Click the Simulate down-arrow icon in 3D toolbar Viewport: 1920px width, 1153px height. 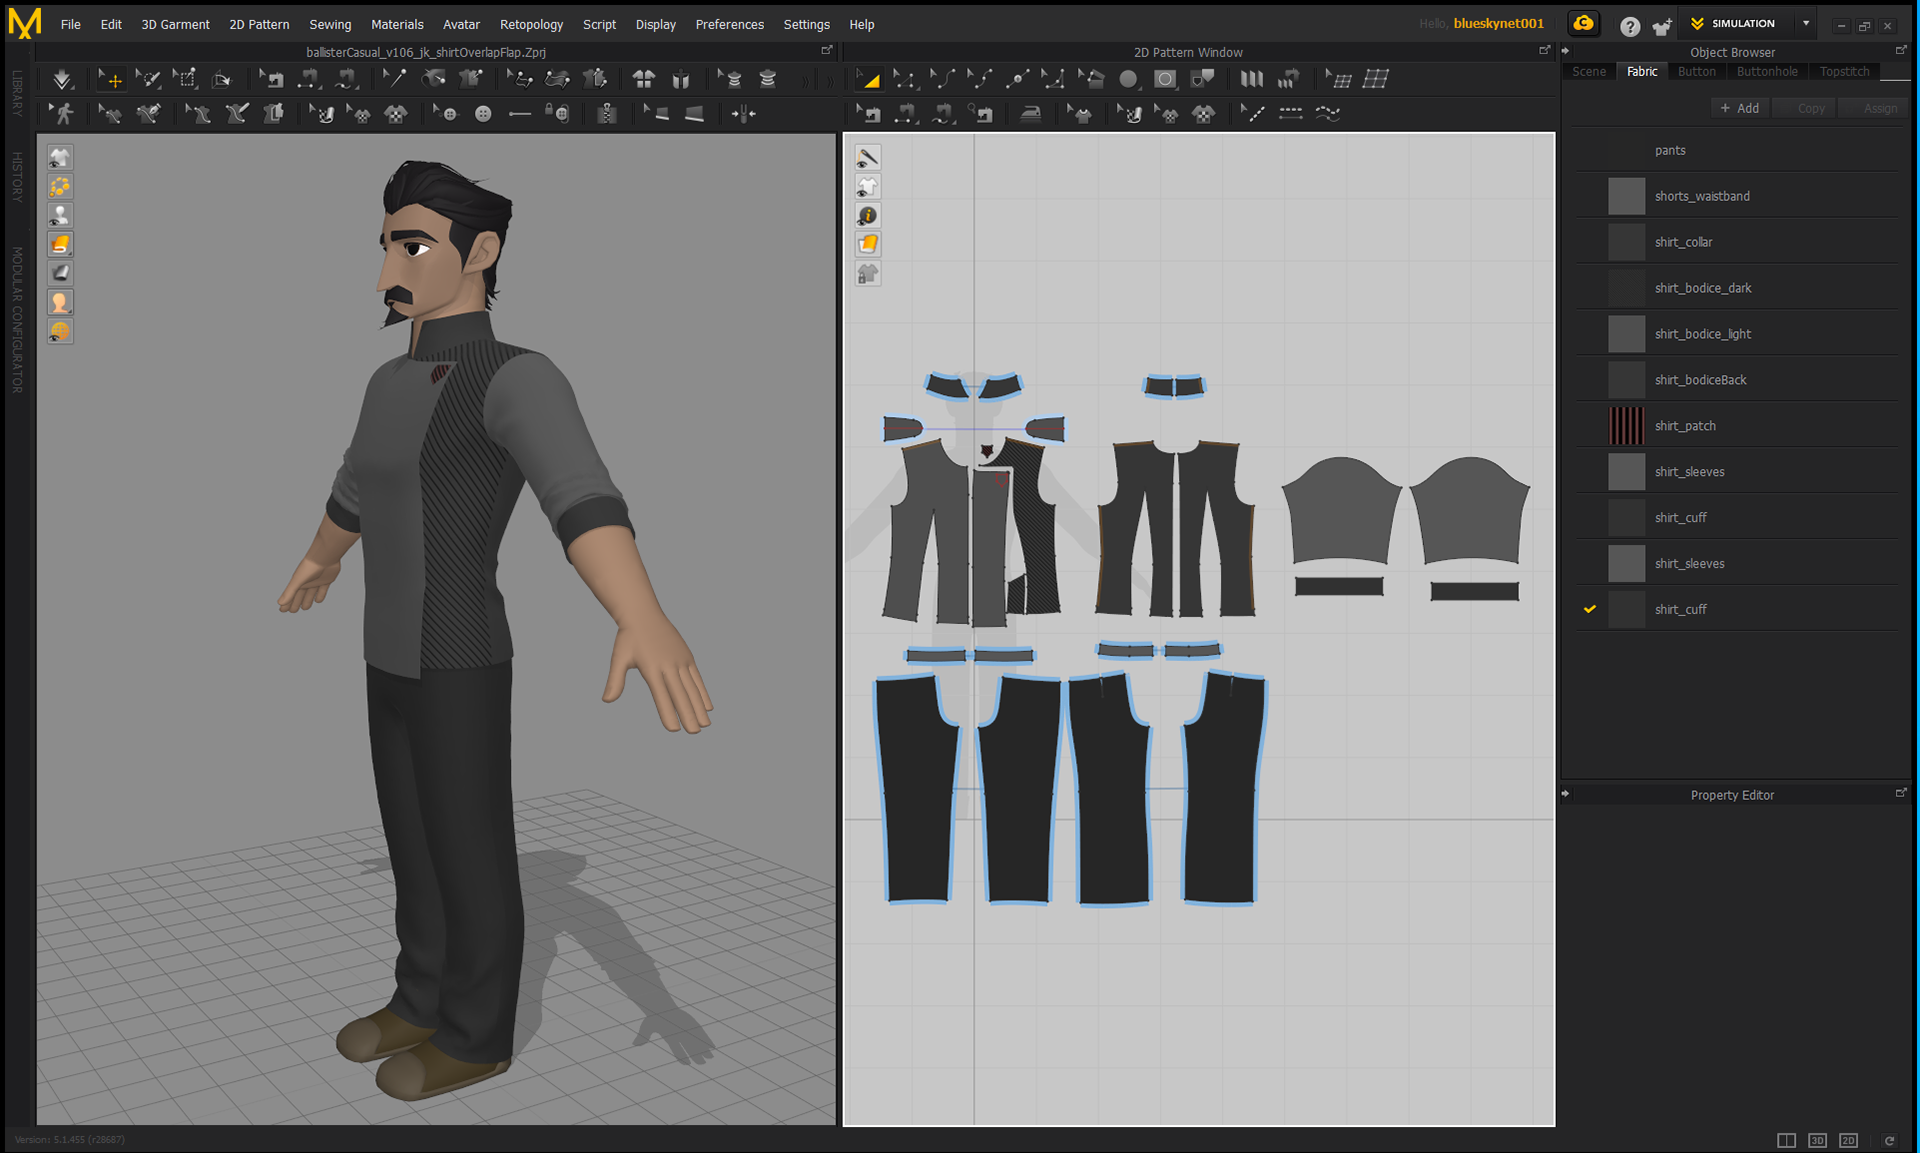pos(62,79)
